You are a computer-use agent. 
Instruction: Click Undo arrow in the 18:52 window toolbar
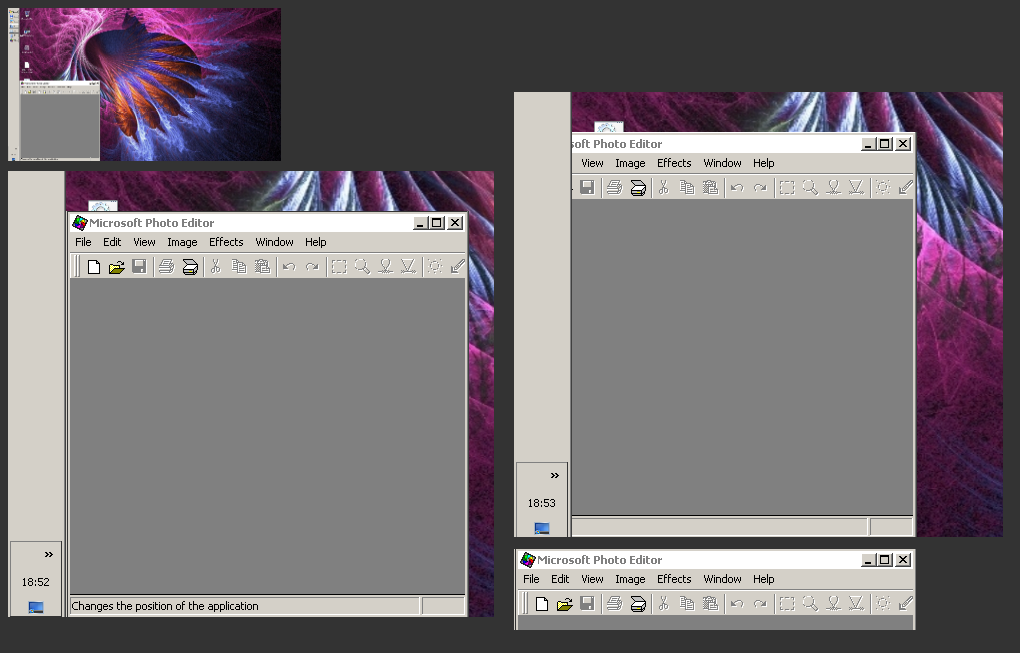click(289, 267)
